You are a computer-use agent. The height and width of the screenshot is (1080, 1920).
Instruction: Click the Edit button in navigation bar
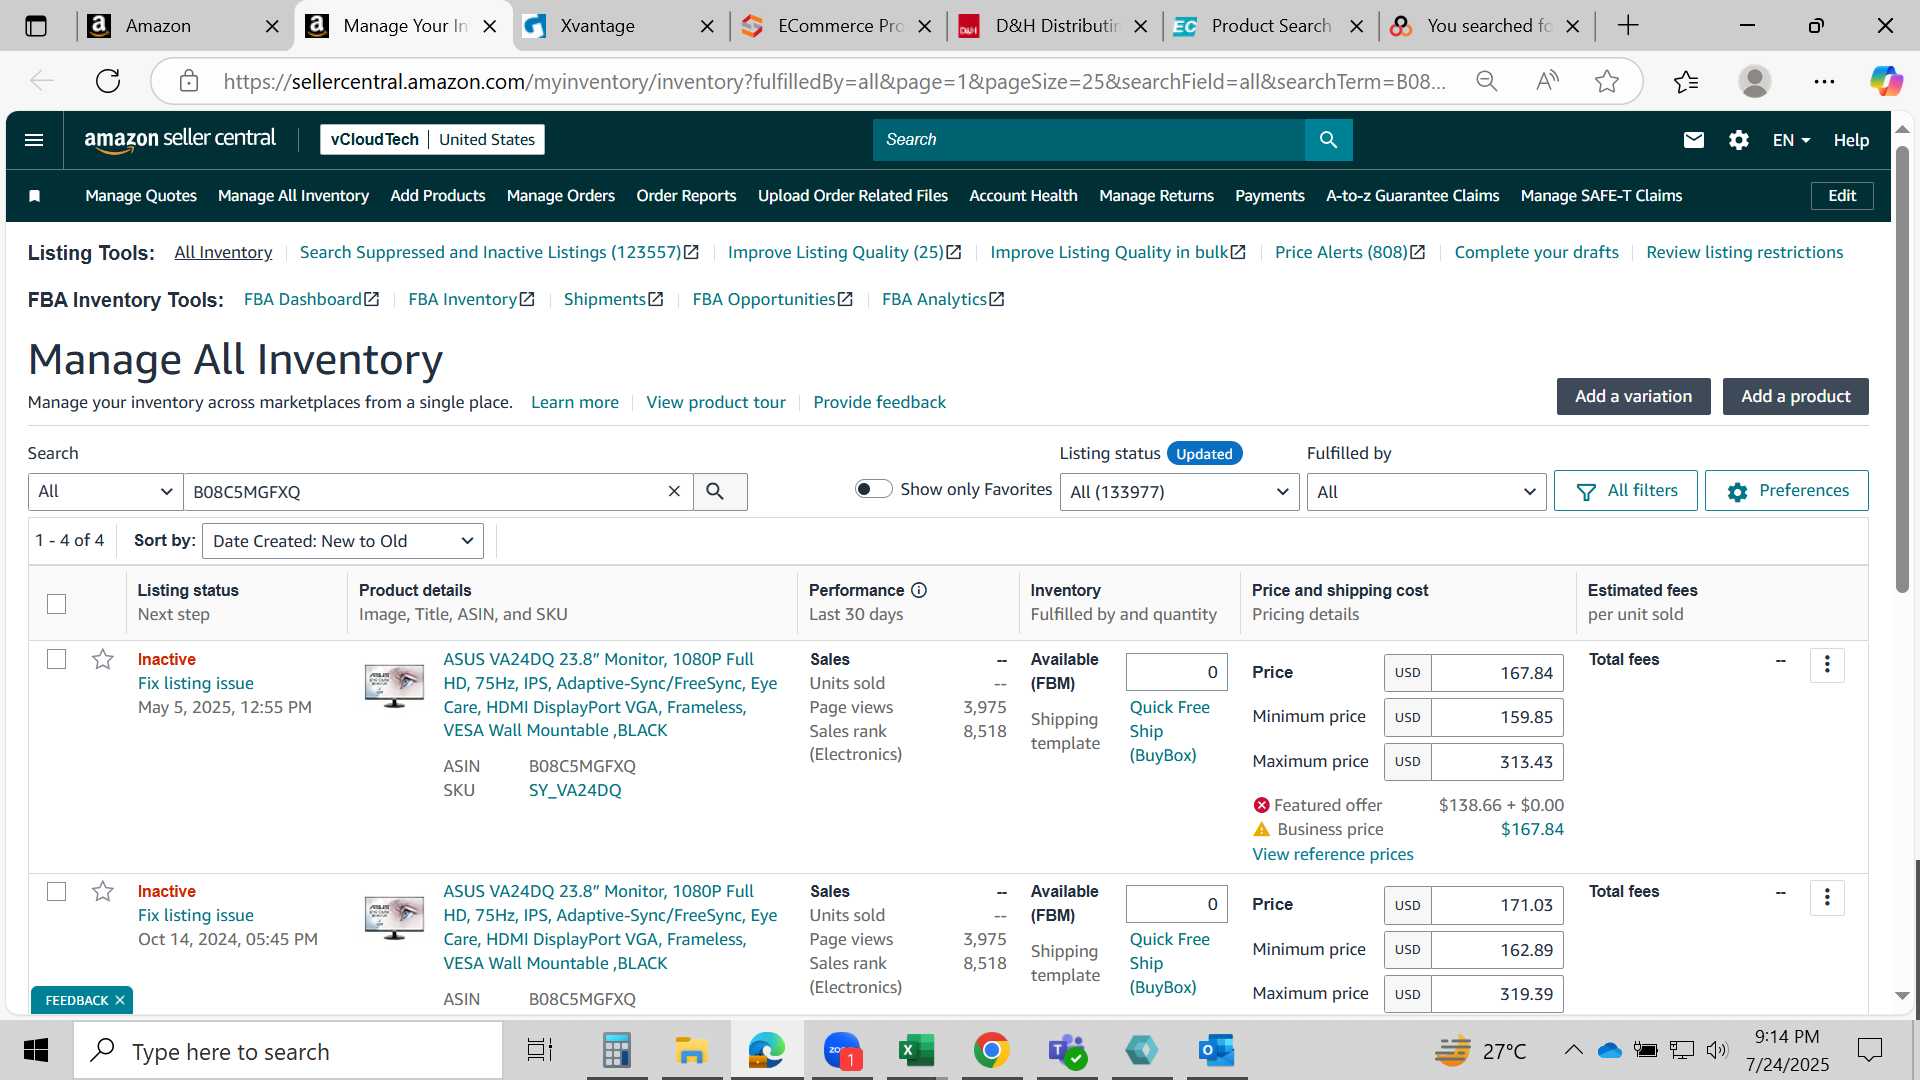(1842, 196)
